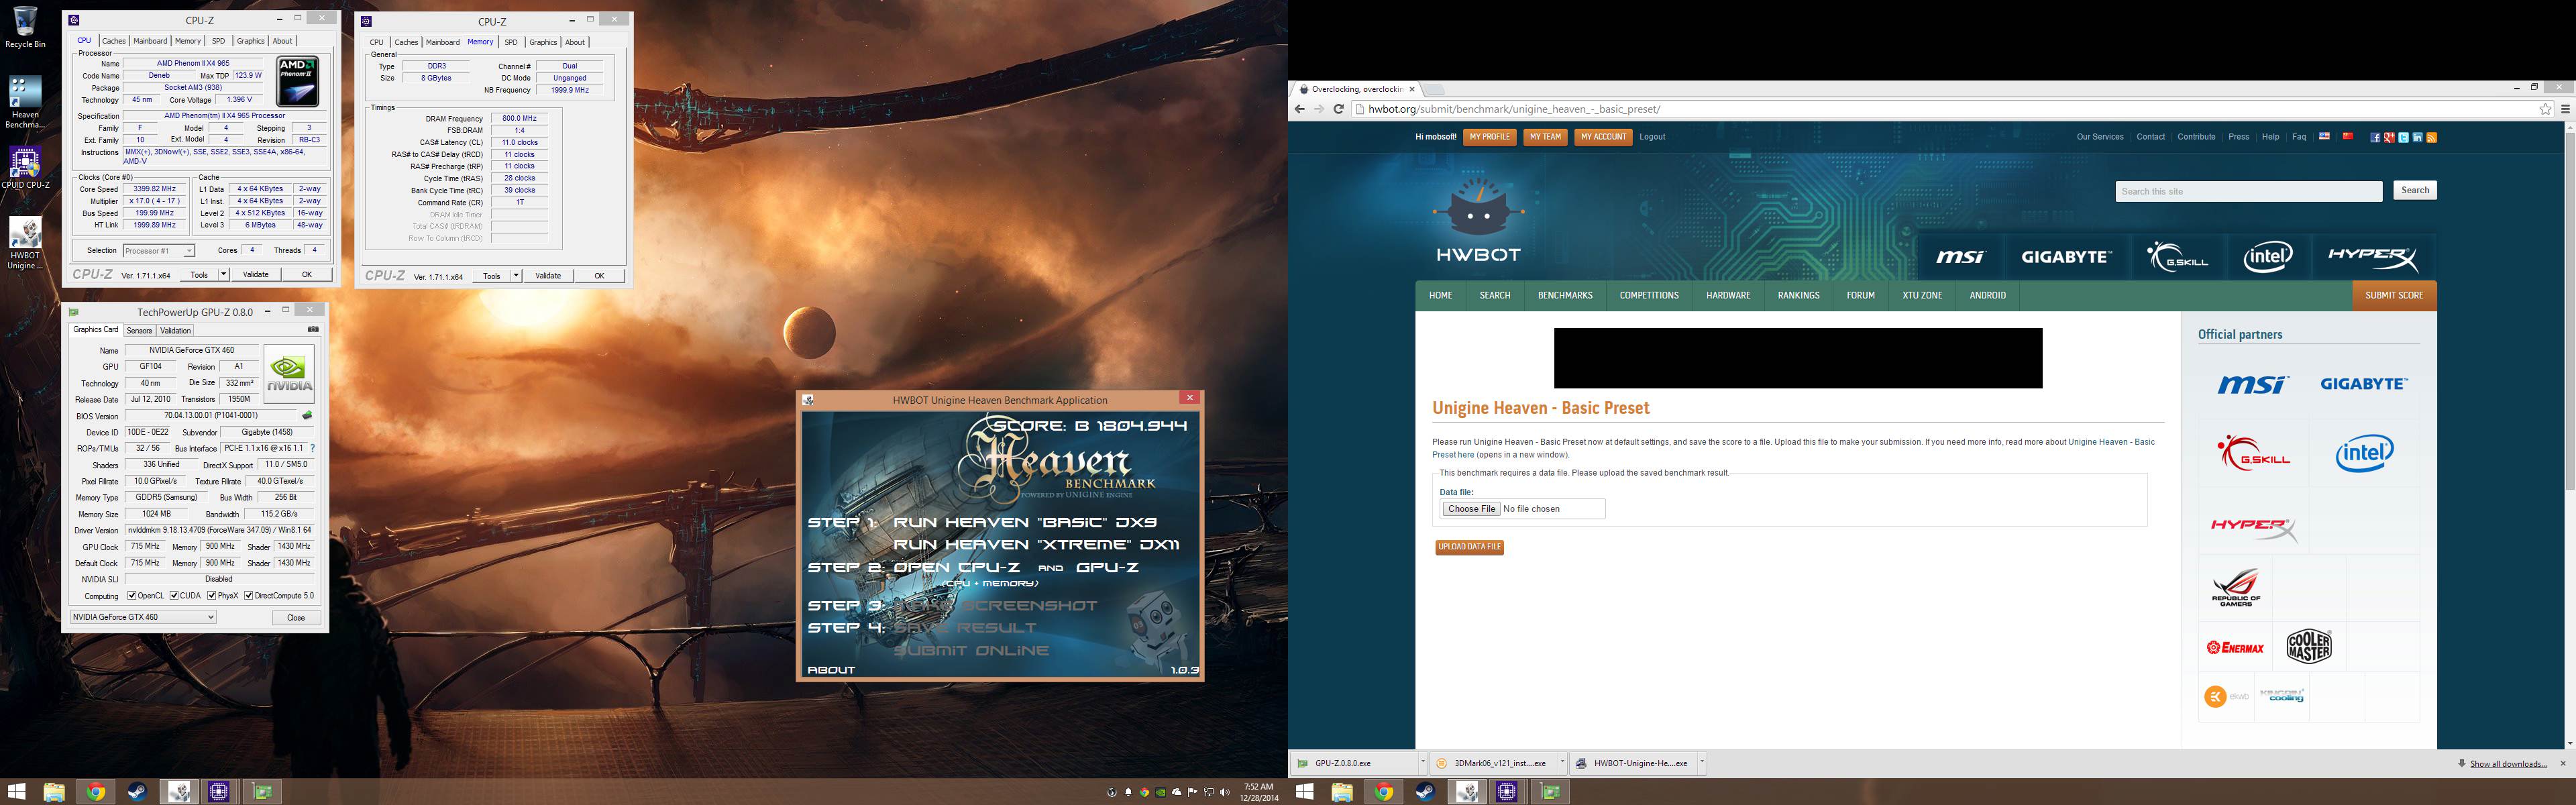2576x805 pixels.
Task: Click Republic of Gamers partner logo
Action: [x=2236, y=588]
